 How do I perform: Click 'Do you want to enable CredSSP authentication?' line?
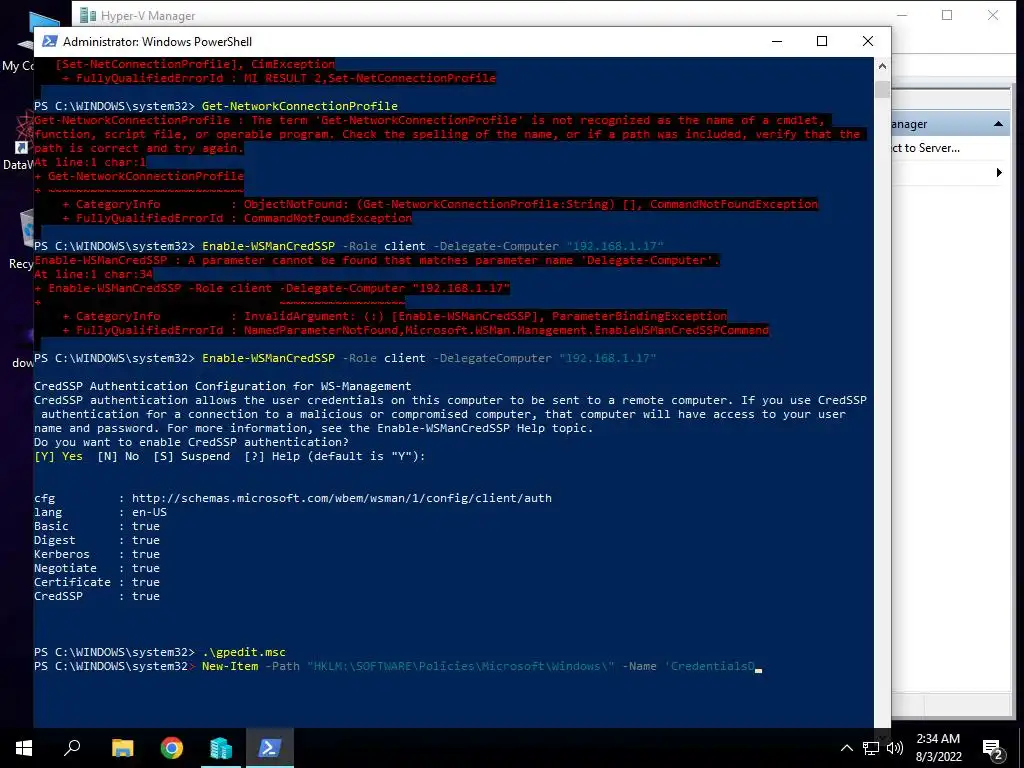point(191,442)
